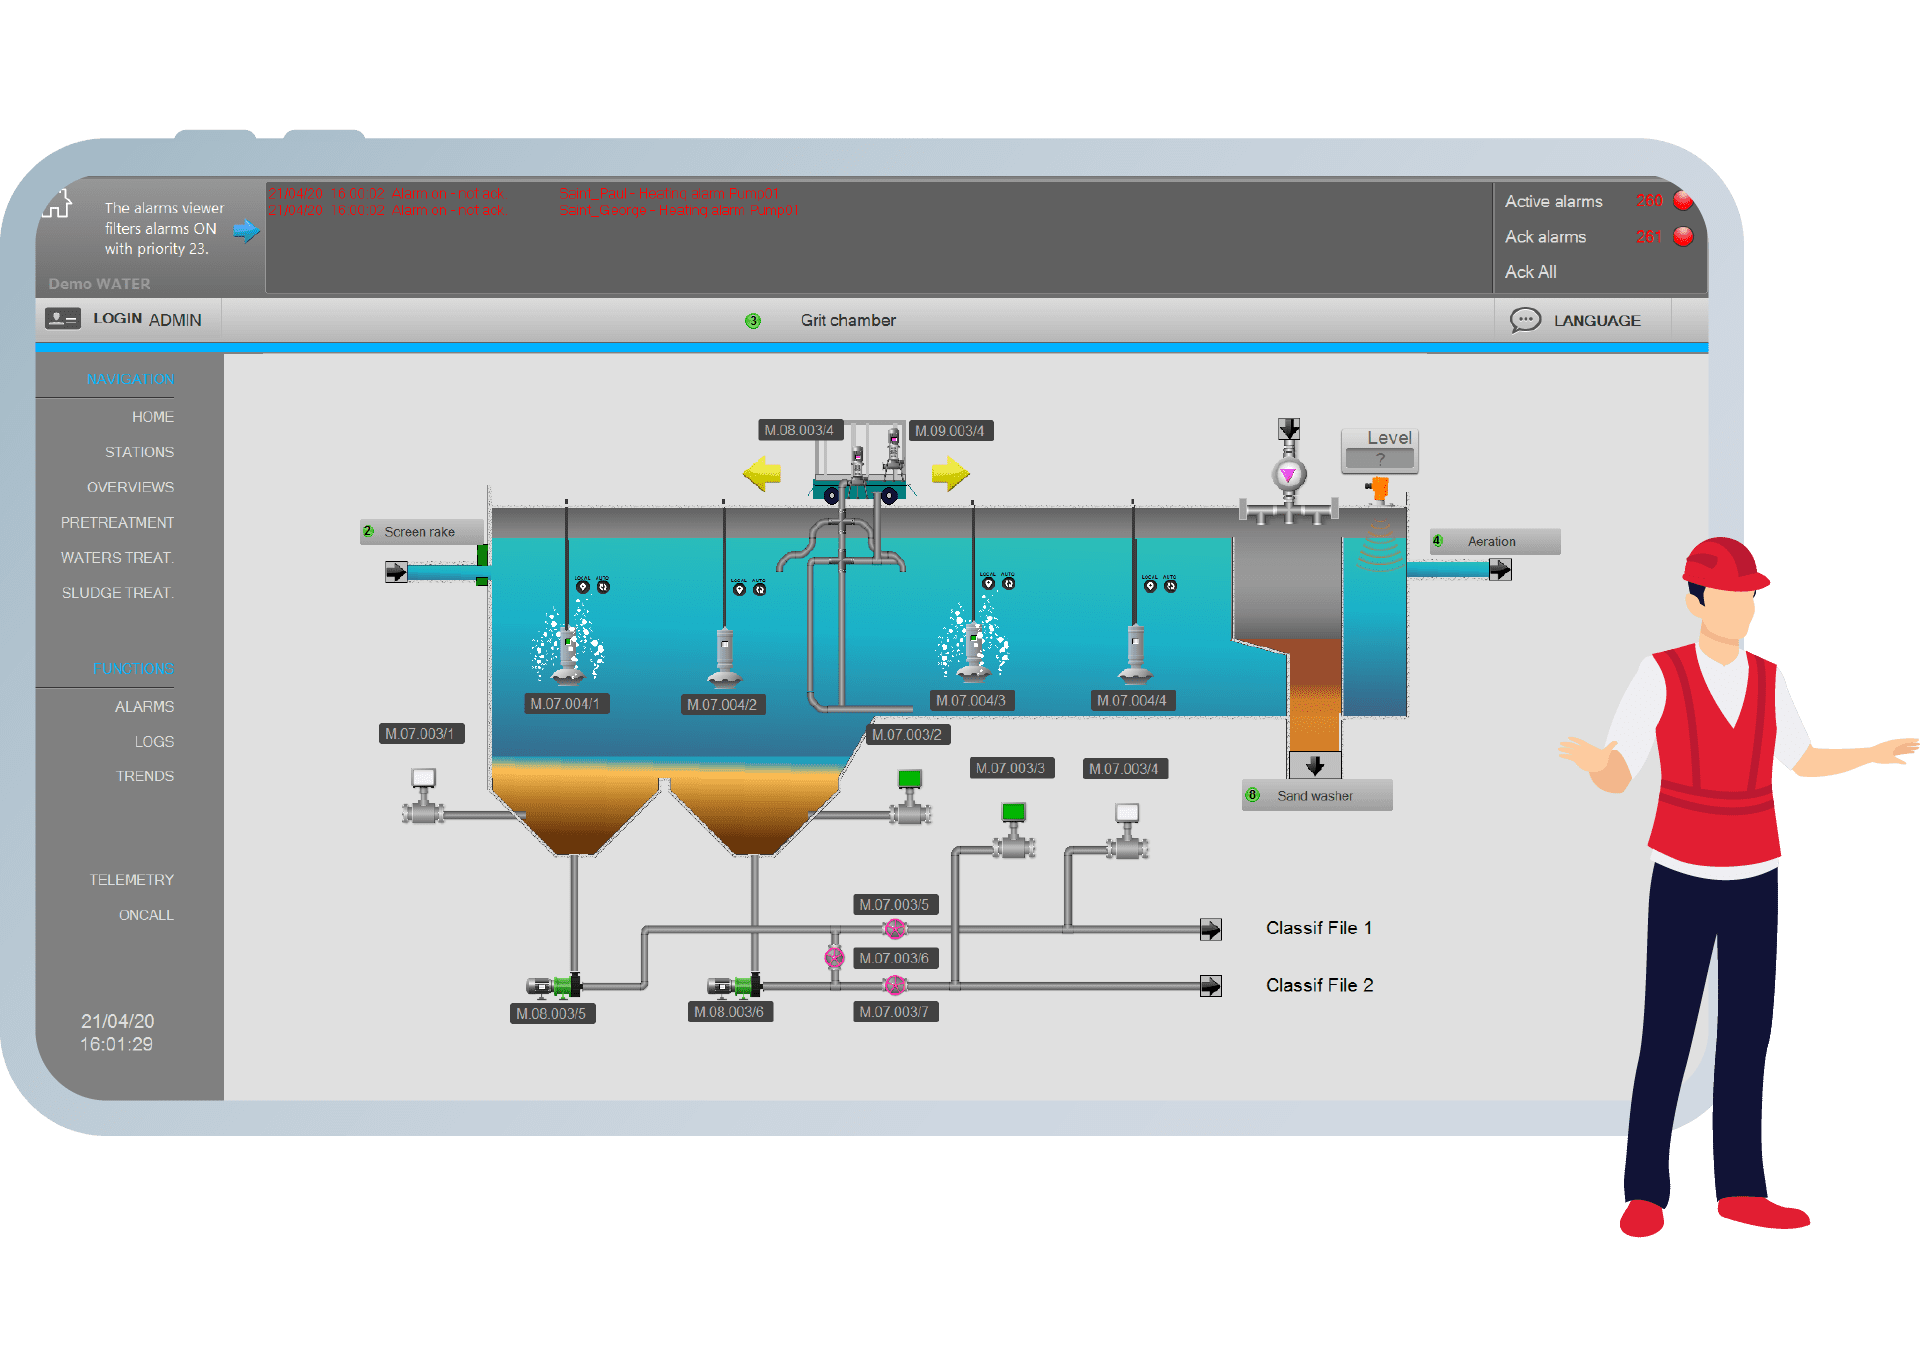Select the pink valve M.07.003/6
This screenshot has height=1367, width=1920.
point(834,957)
